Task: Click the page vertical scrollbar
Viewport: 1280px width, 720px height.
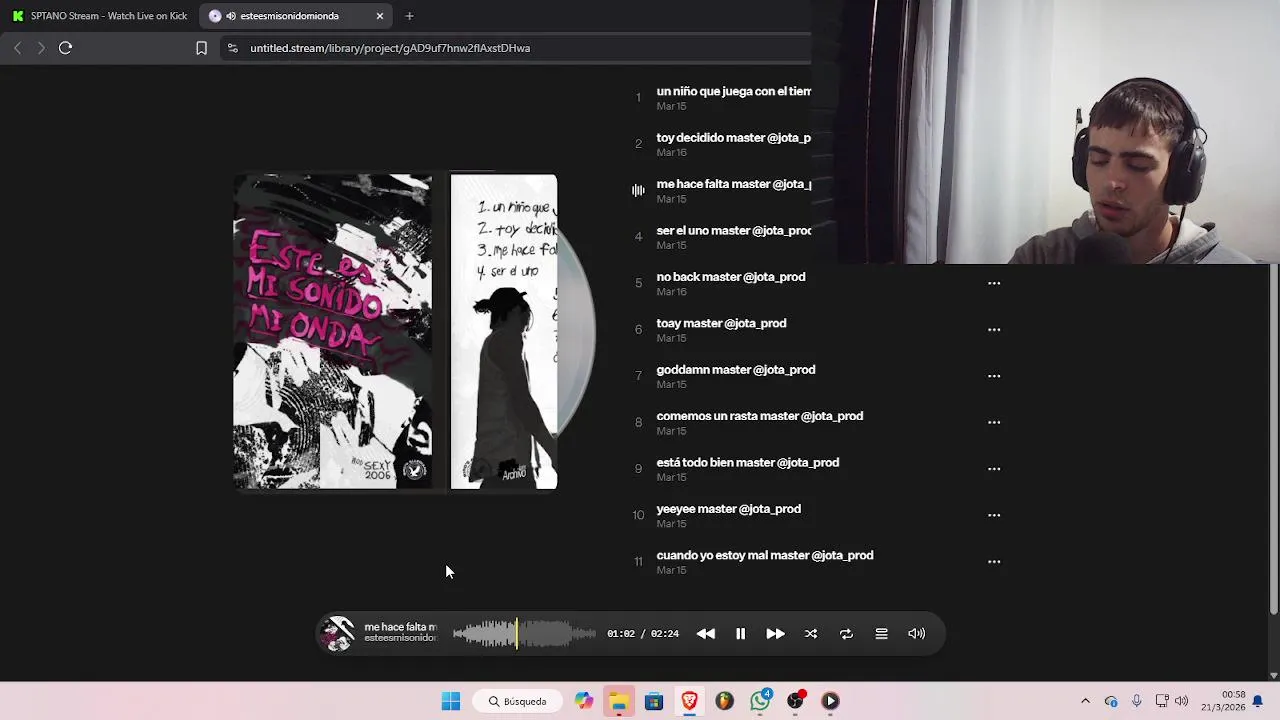Action: point(1273,440)
